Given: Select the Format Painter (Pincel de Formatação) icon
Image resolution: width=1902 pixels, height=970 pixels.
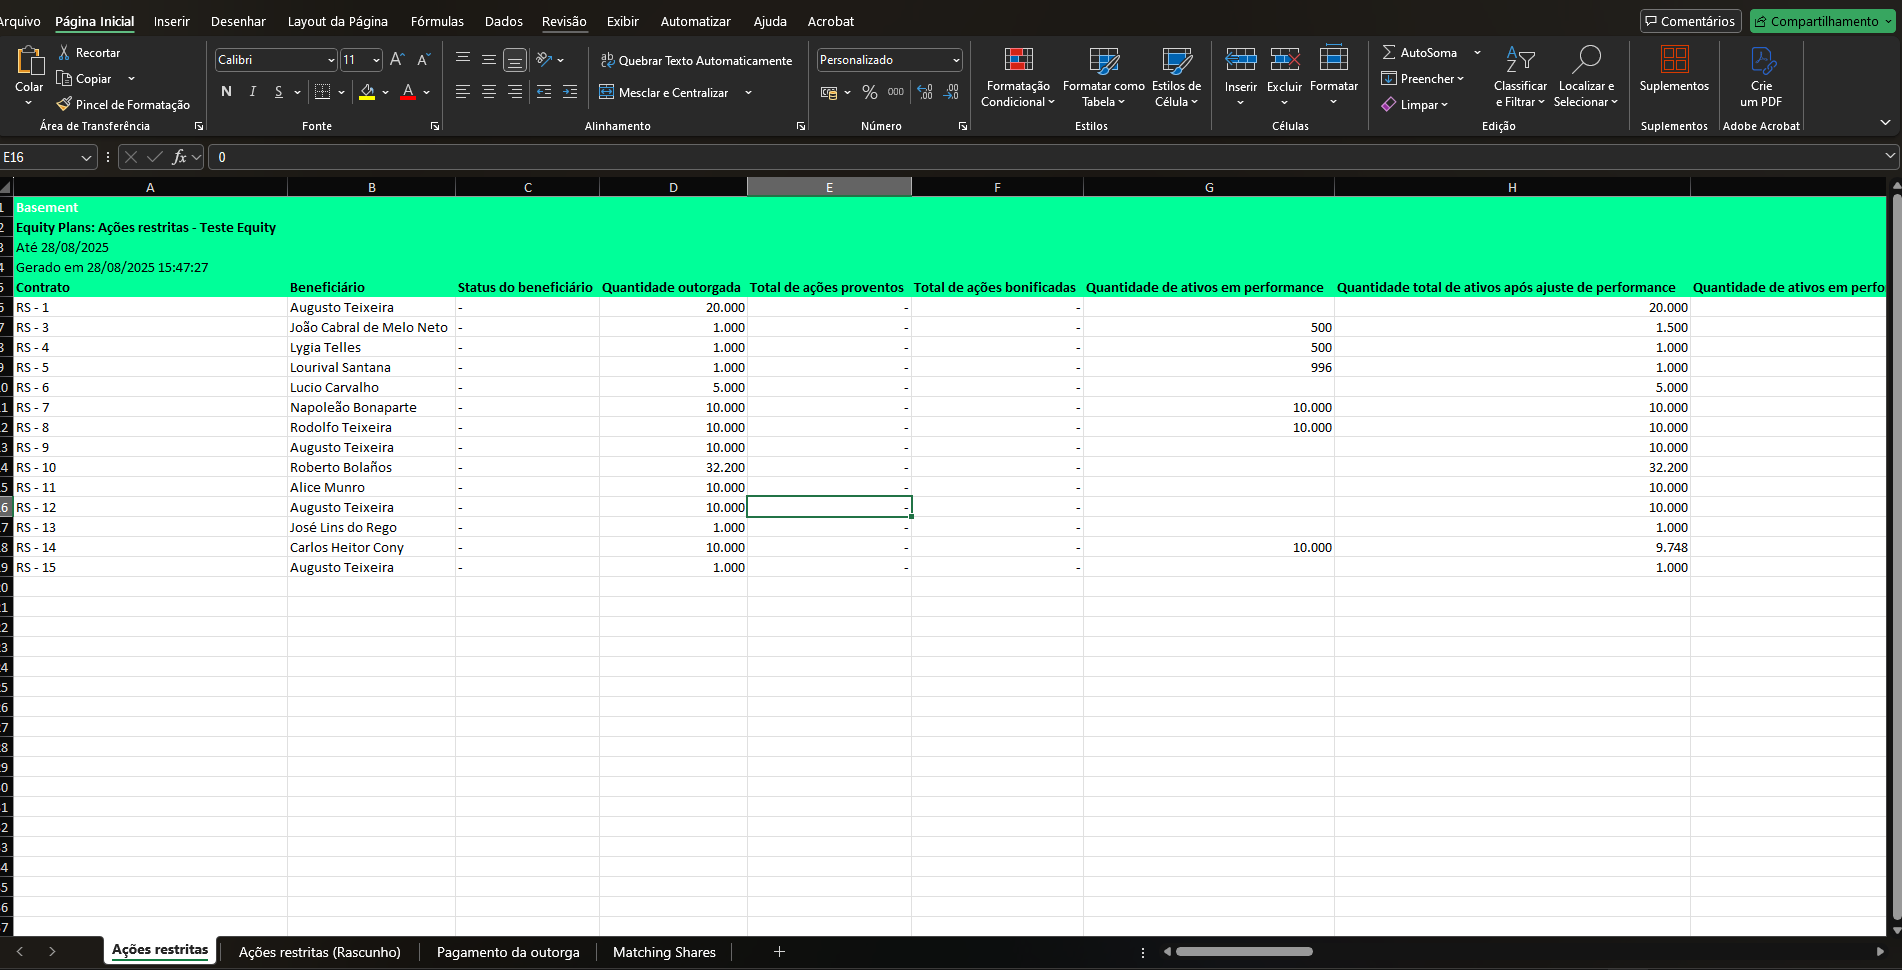Looking at the screenshot, I should pos(65,104).
